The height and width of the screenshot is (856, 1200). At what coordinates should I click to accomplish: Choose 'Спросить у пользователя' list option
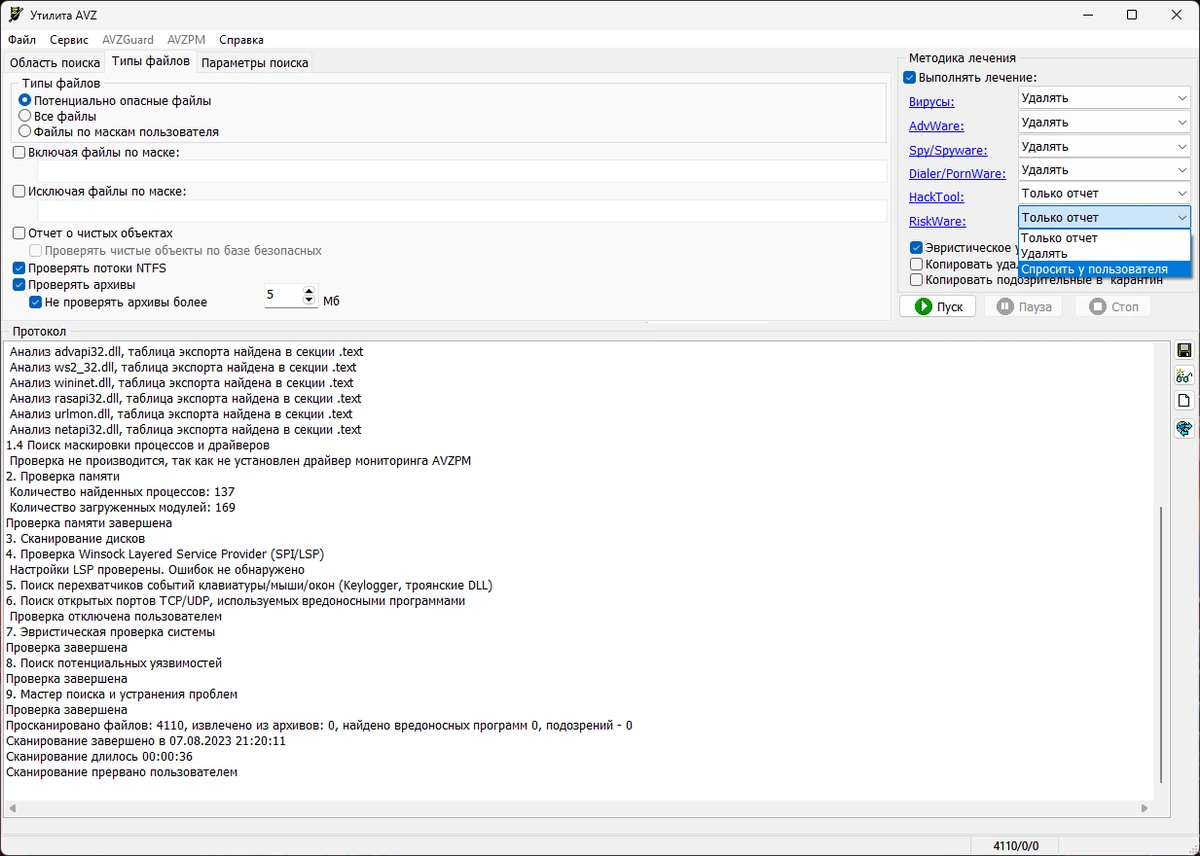(1104, 269)
